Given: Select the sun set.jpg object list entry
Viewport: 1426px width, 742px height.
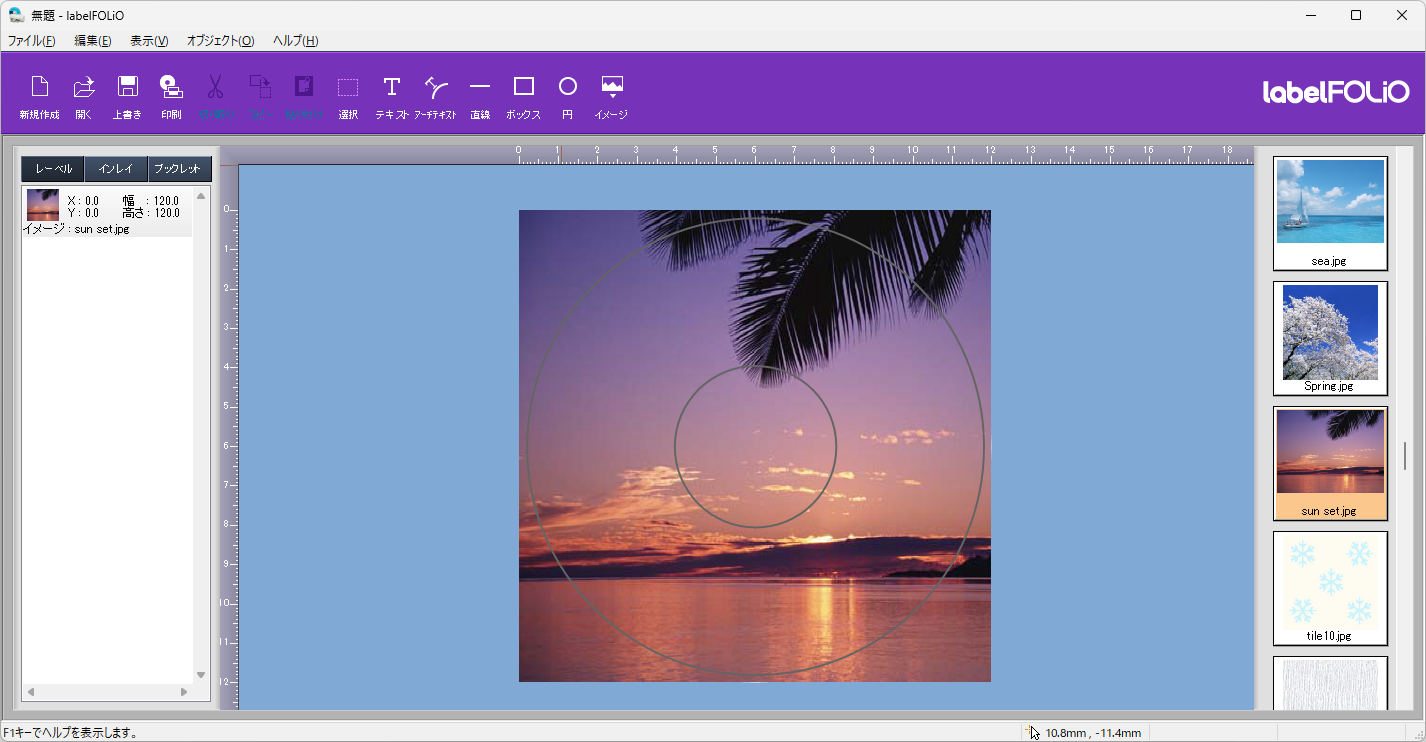Looking at the screenshot, I should [x=107, y=212].
